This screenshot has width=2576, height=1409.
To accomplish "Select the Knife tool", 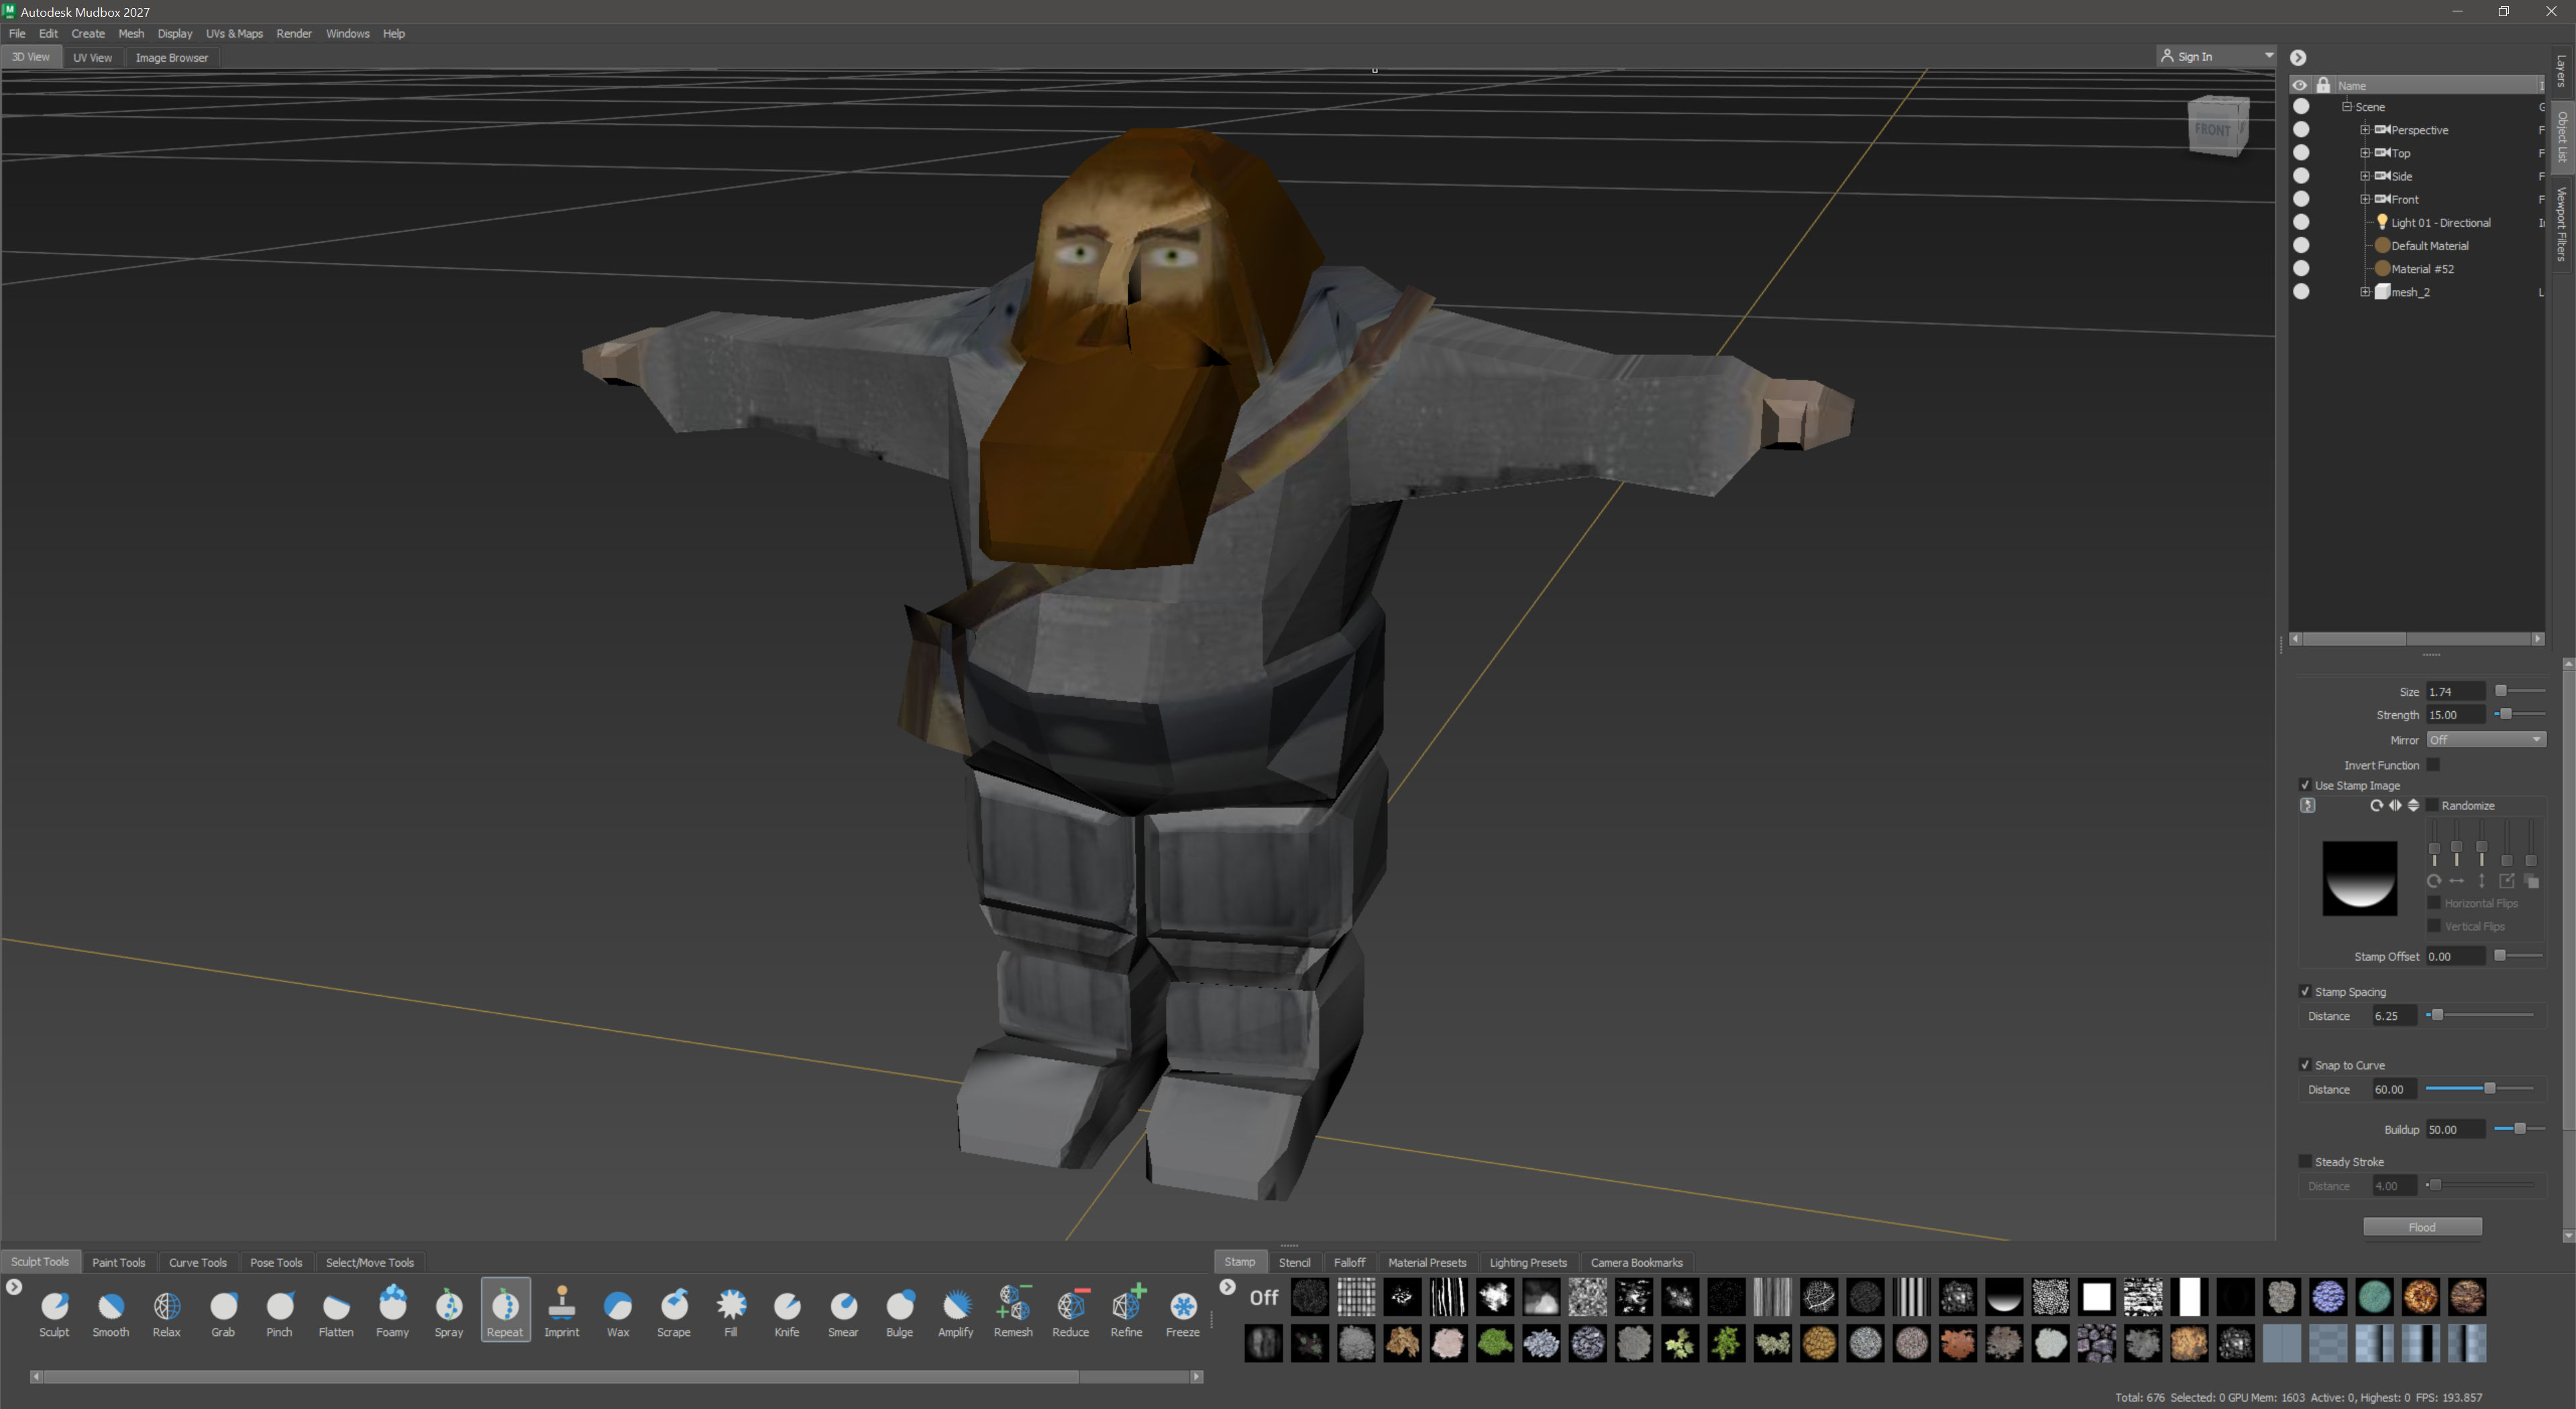I will click(787, 1311).
